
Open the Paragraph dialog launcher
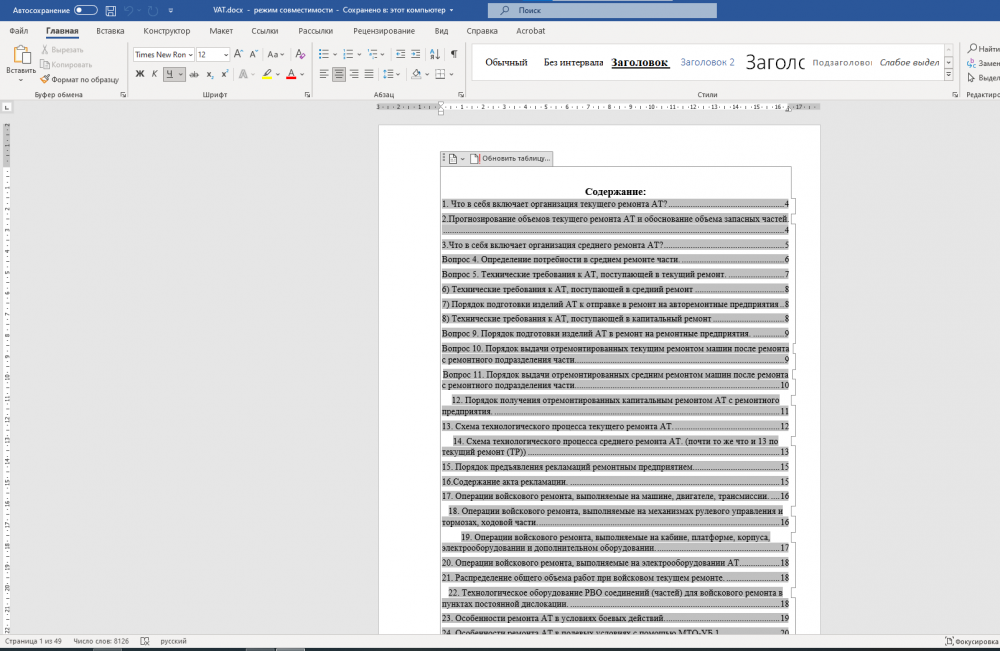click(x=461, y=94)
